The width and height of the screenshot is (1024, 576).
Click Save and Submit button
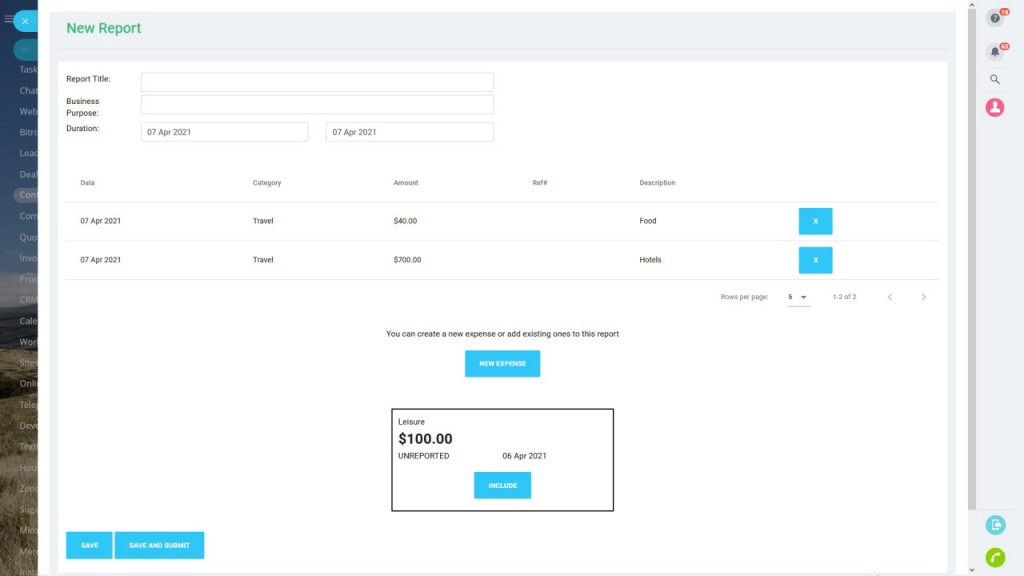click(x=159, y=545)
